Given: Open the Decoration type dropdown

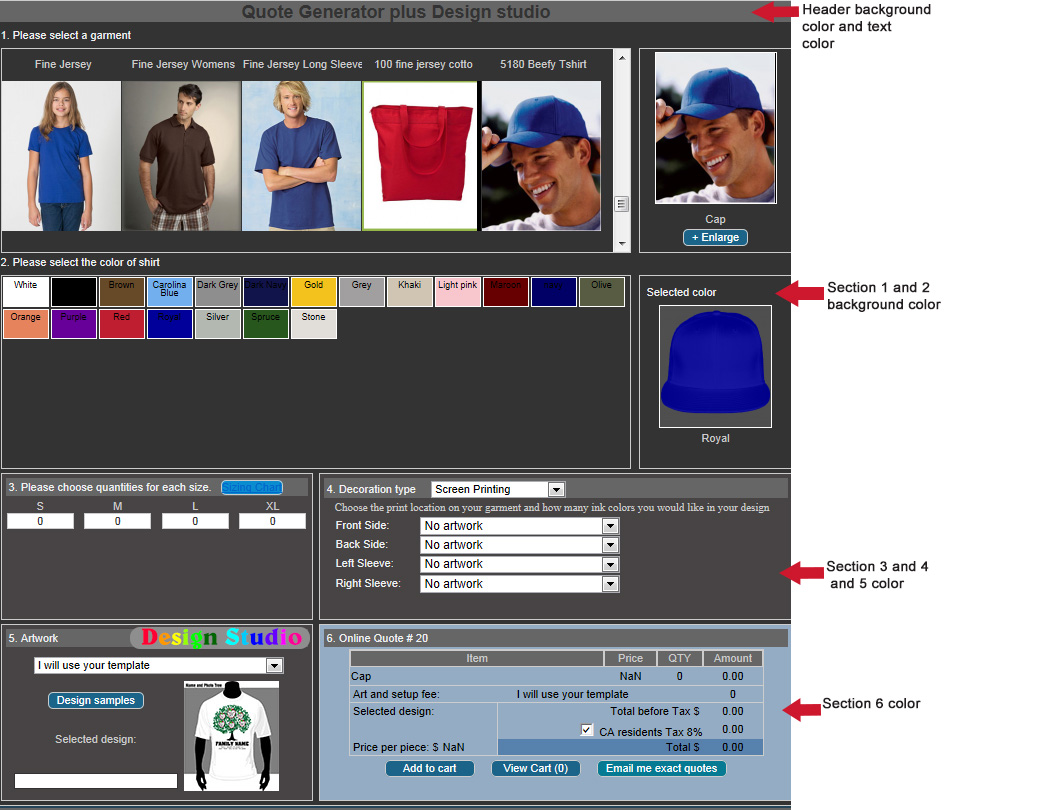Looking at the screenshot, I should 499,489.
